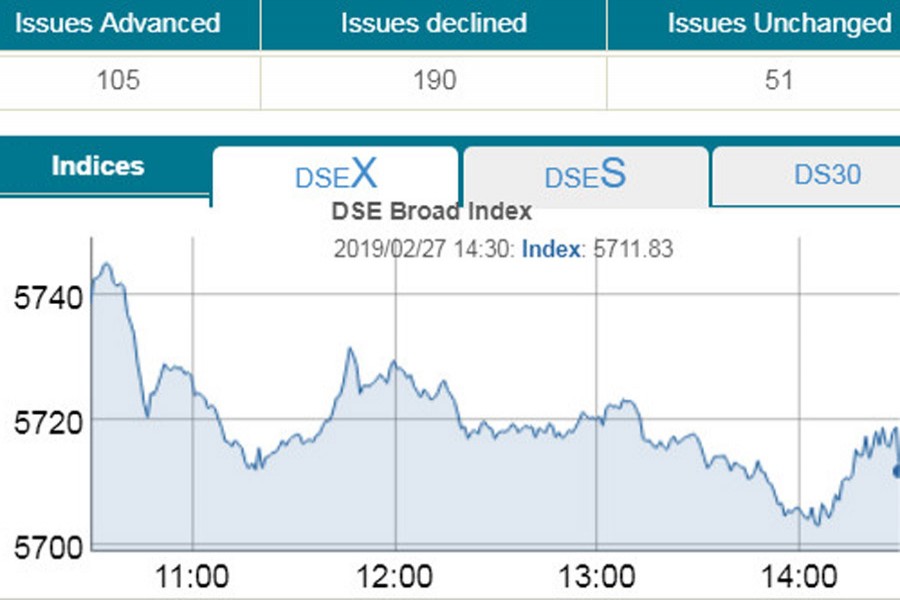The height and width of the screenshot is (600, 900).
Task: Click the index value 5711.83 readout
Action: click(x=634, y=249)
